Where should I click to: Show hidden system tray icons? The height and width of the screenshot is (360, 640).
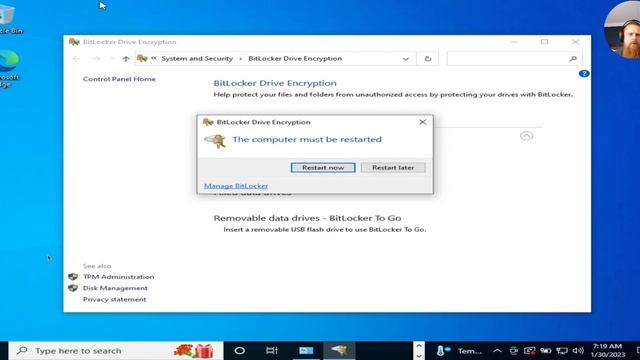[497, 351]
